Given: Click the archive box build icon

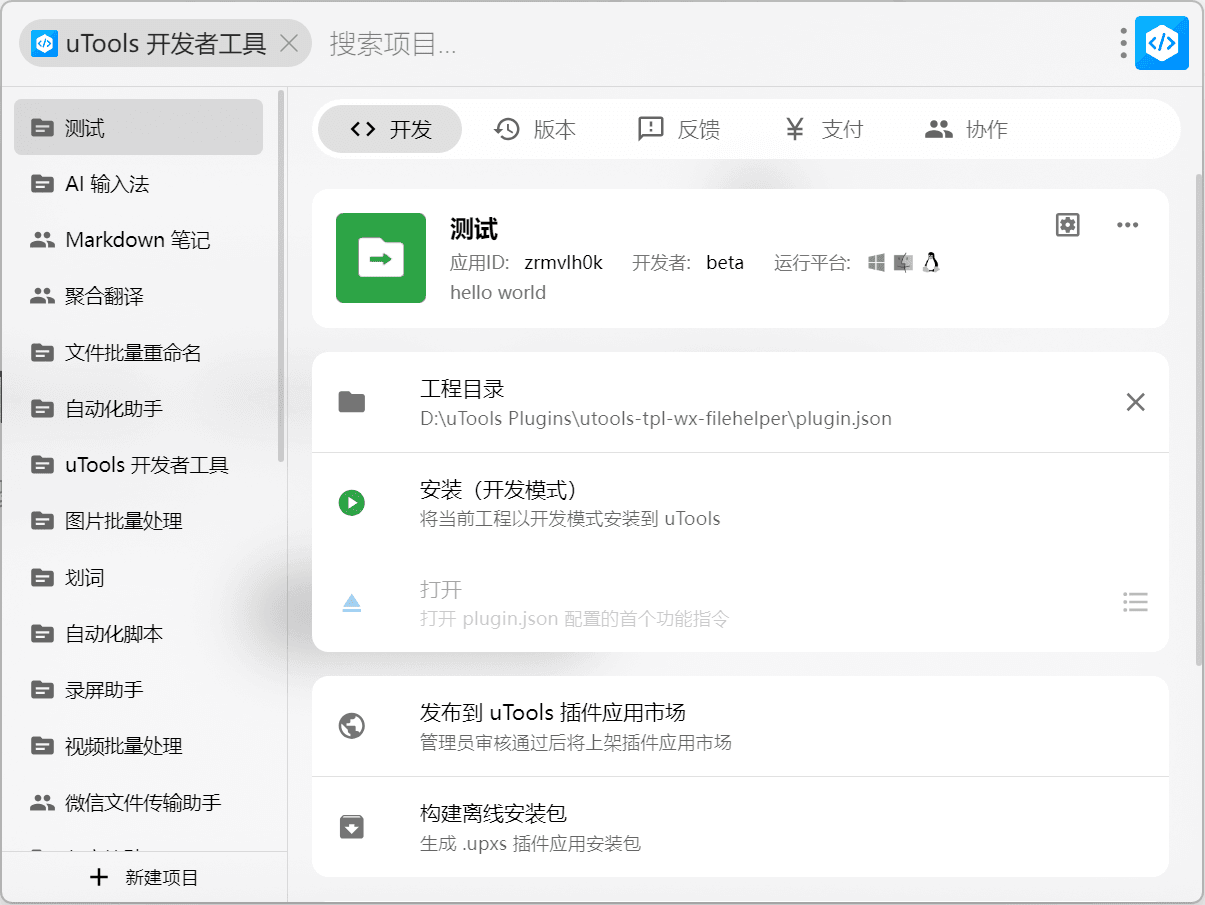Looking at the screenshot, I should coord(351,827).
